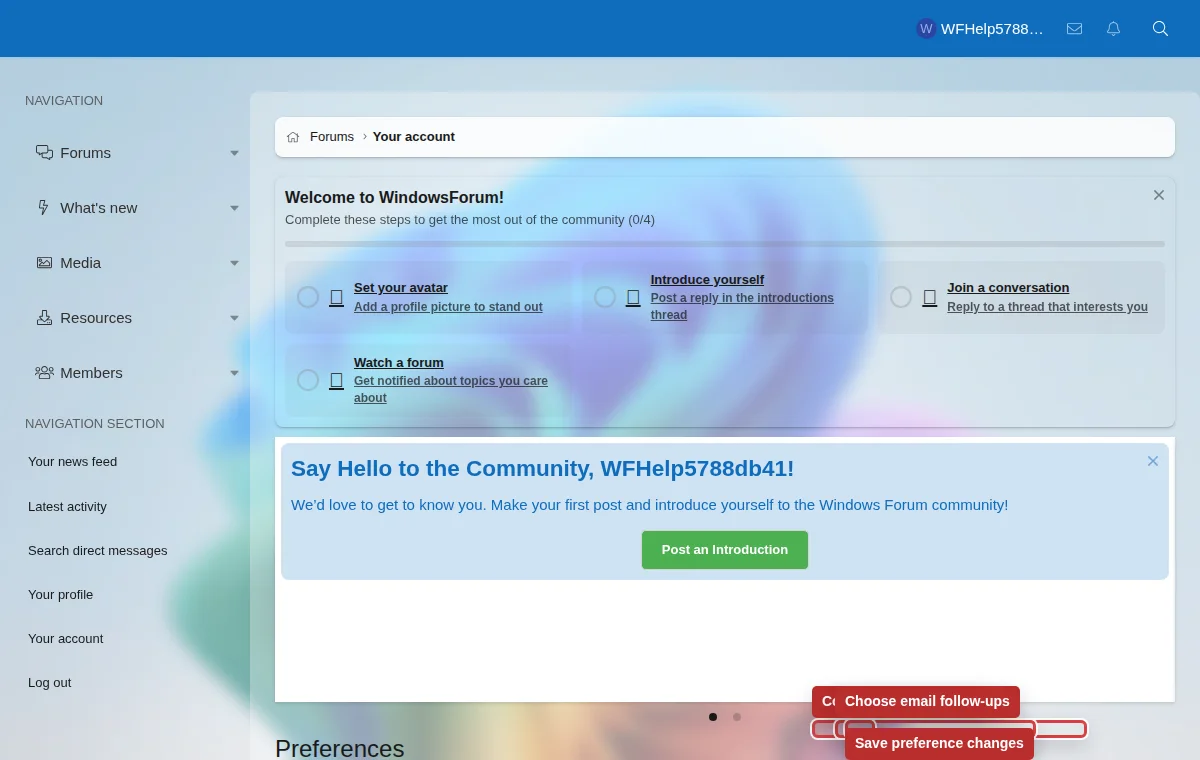This screenshot has height=760, width=1200.
Task: Toggle the Join a conversation step circle
Action: [x=901, y=297]
